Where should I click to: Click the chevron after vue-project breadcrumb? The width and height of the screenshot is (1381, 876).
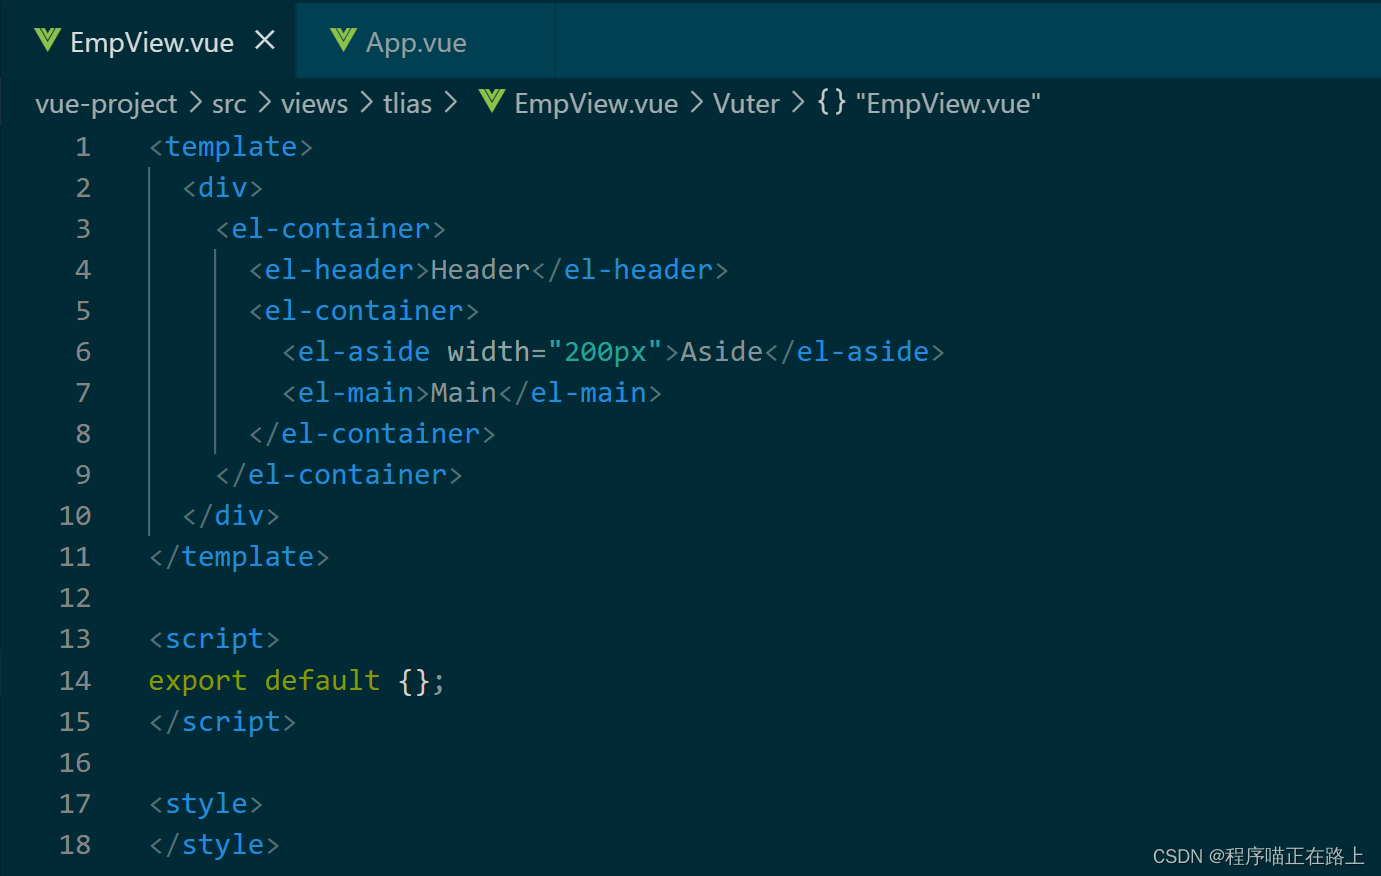[195, 103]
